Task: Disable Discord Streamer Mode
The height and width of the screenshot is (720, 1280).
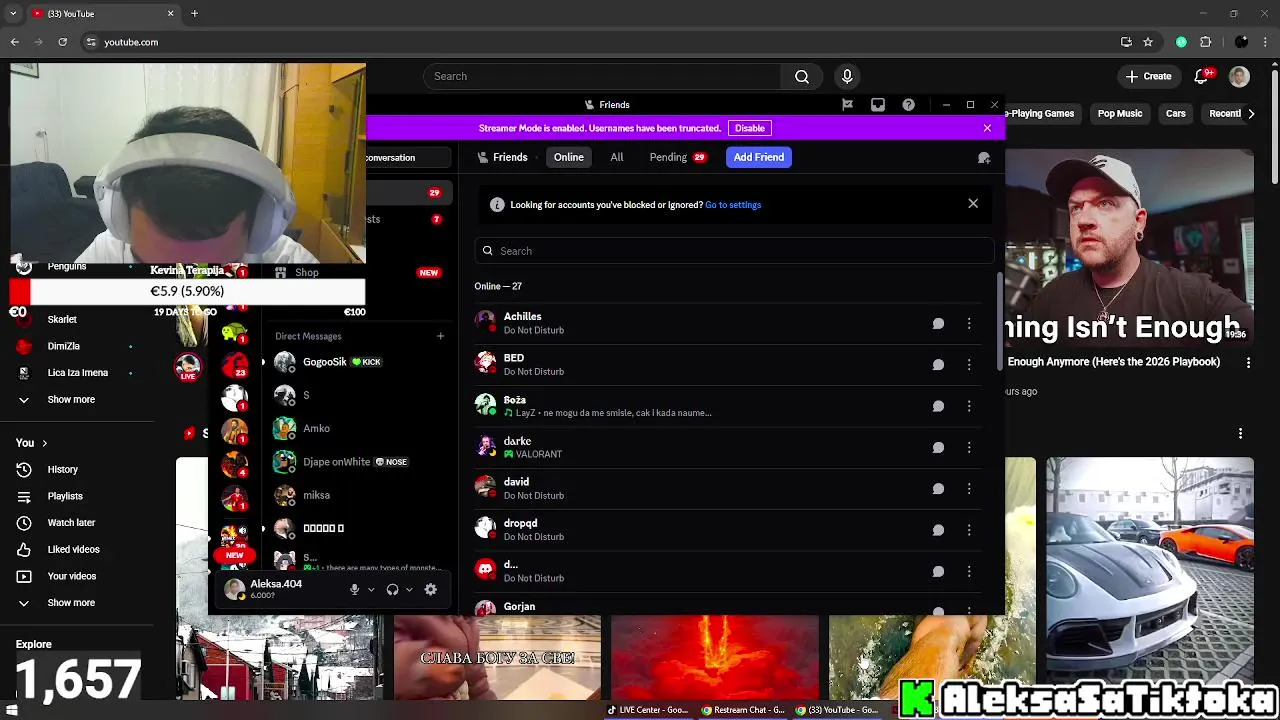Action: (749, 128)
